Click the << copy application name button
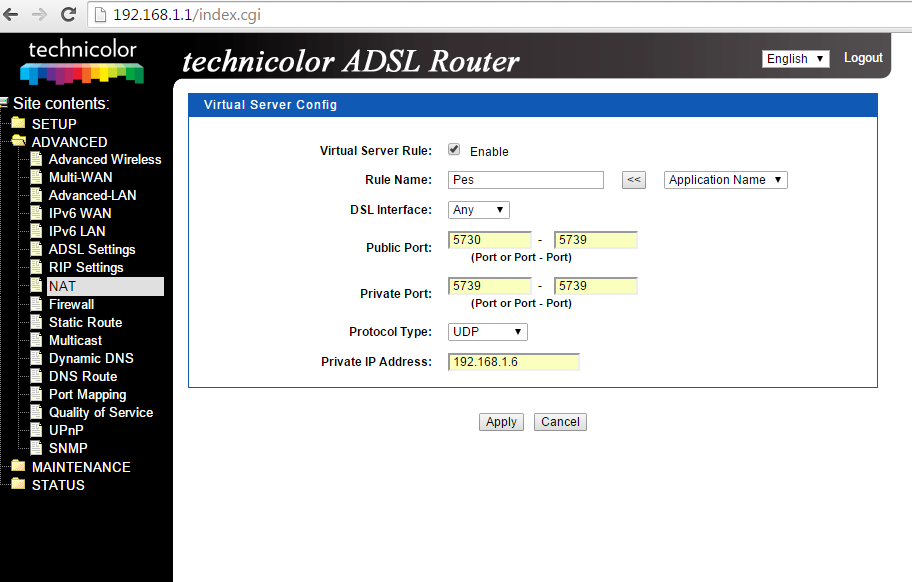 click(633, 180)
